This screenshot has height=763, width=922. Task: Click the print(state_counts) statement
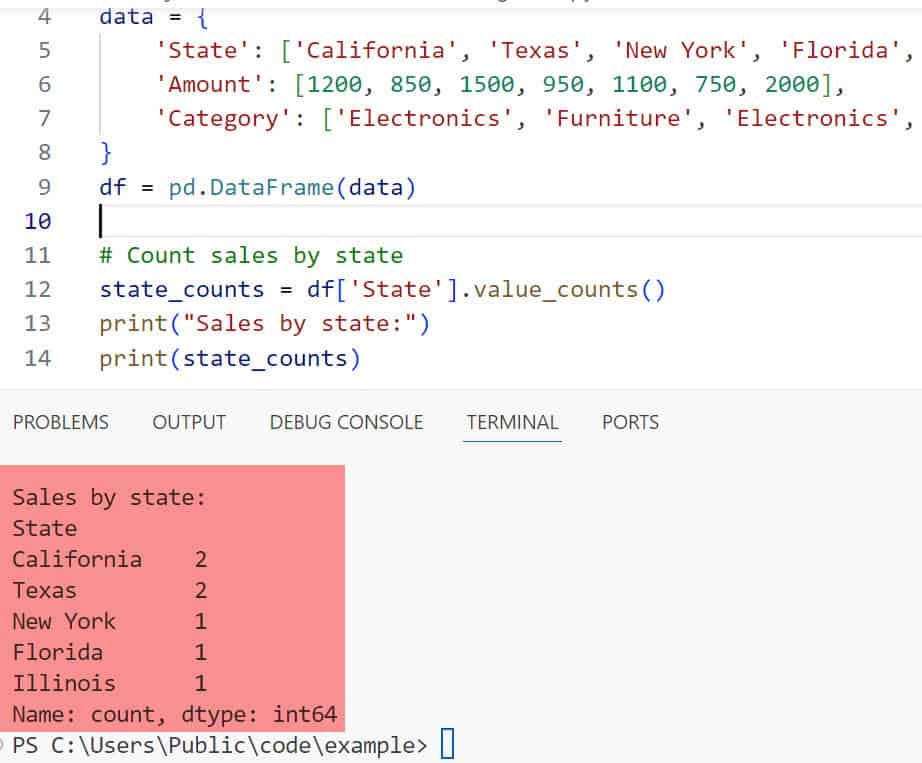[229, 358]
